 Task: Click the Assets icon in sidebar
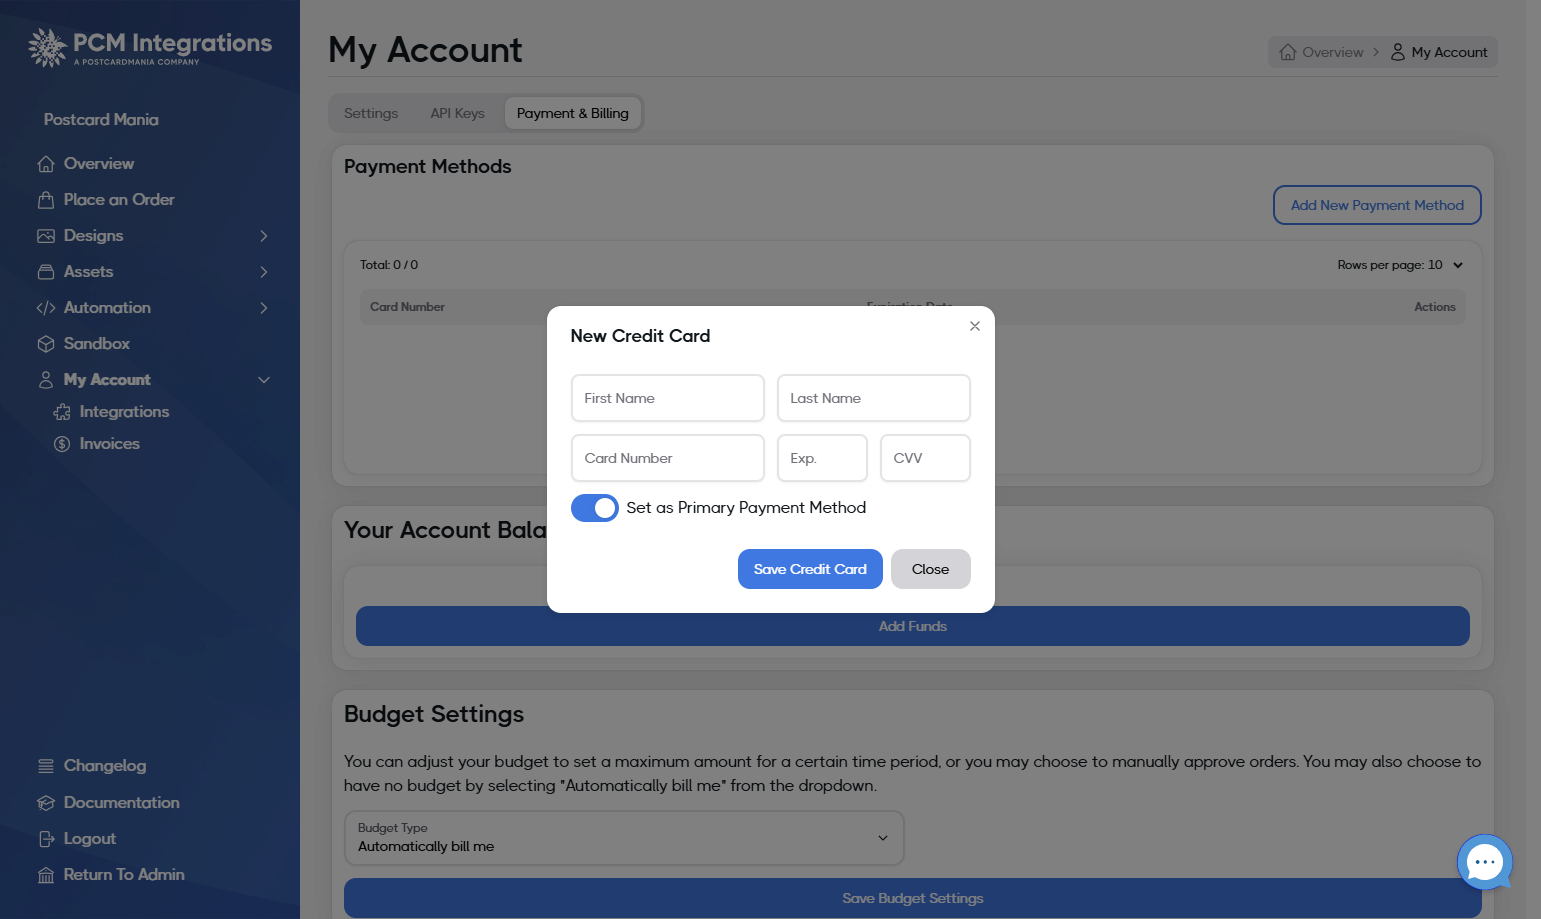click(x=46, y=272)
